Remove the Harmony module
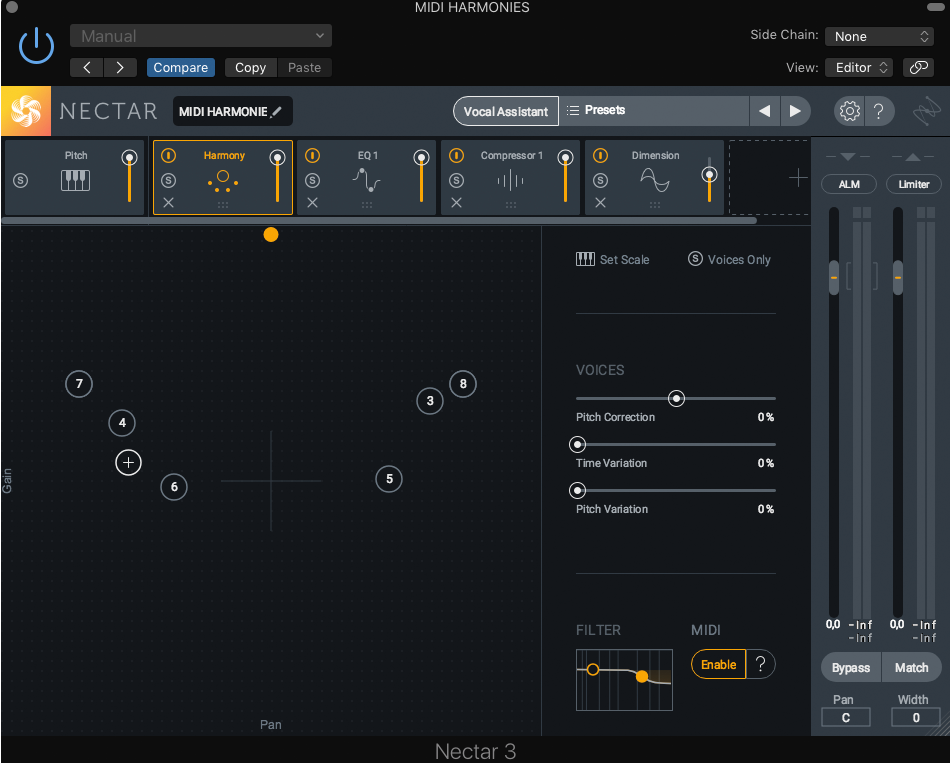The width and height of the screenshot is (950, 763). click(x=168, y=202)
